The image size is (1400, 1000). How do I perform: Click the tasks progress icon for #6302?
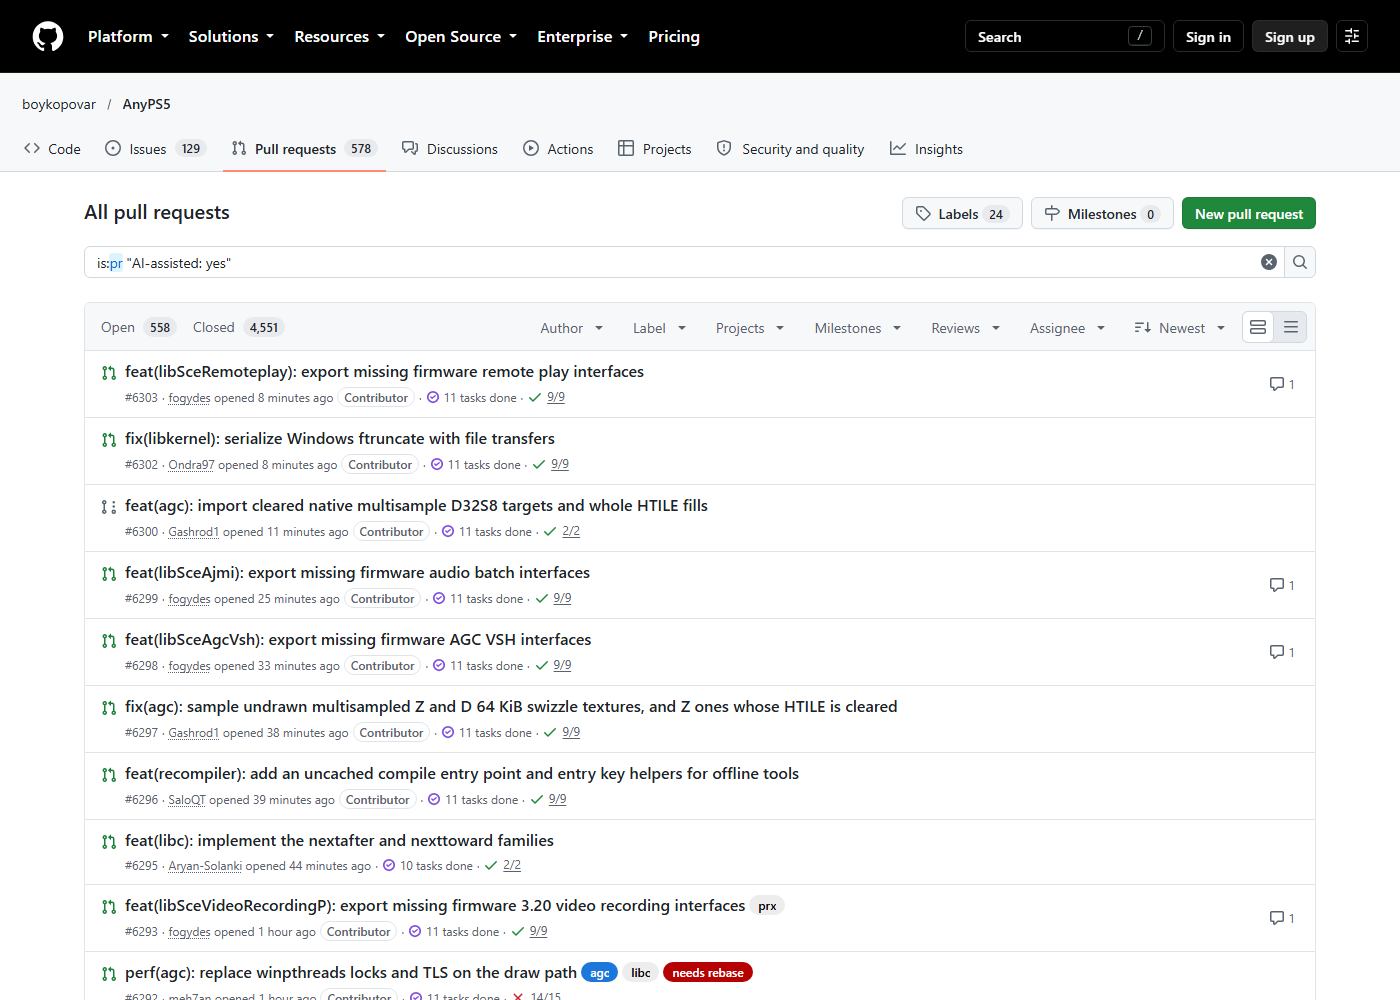(x=437, y=465)
